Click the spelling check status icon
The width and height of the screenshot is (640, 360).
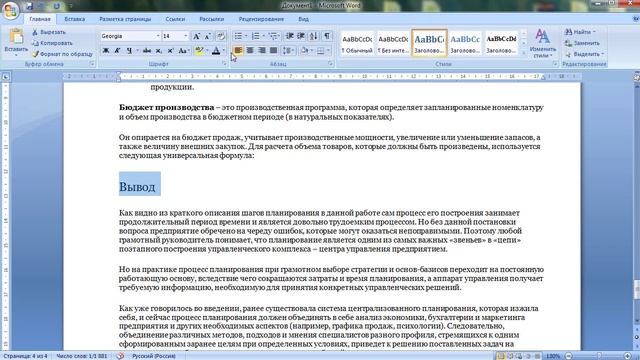pos(120,356)
